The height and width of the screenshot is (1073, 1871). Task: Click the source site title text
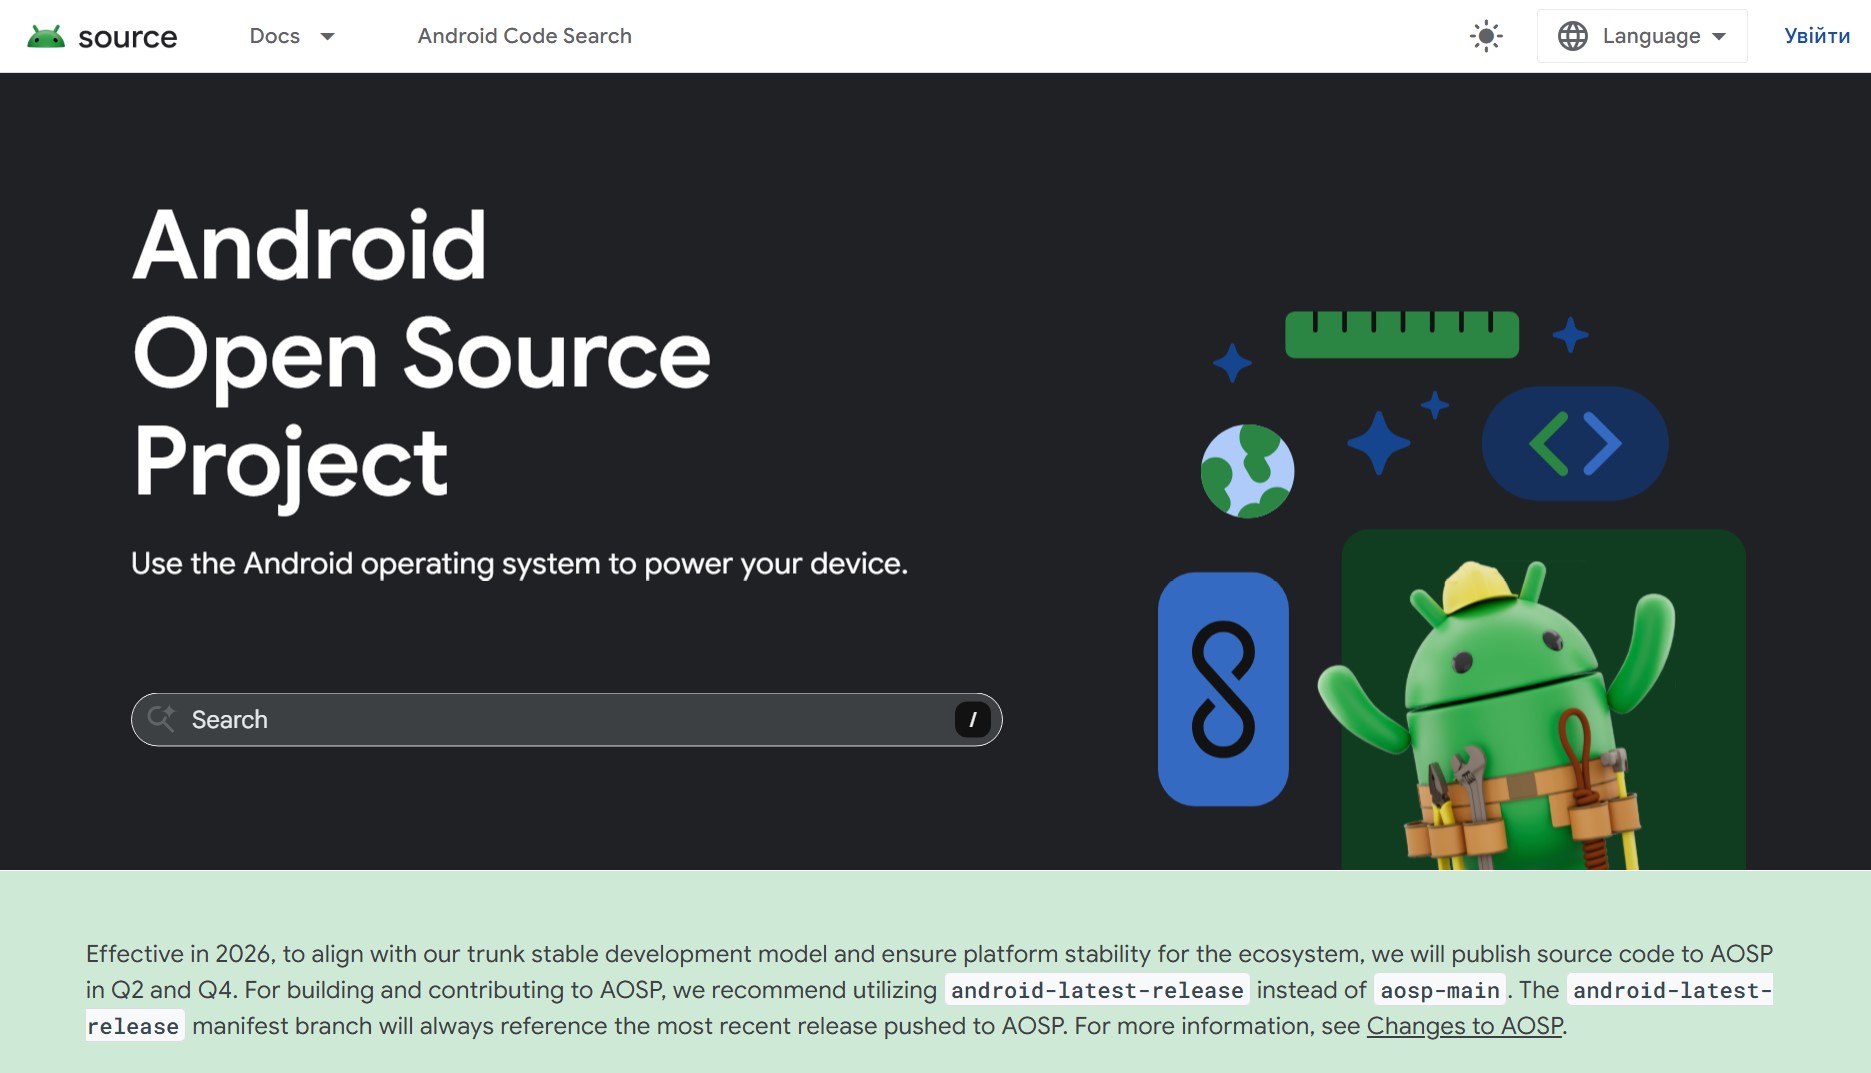pyautogui.click(x=127, y=38)
